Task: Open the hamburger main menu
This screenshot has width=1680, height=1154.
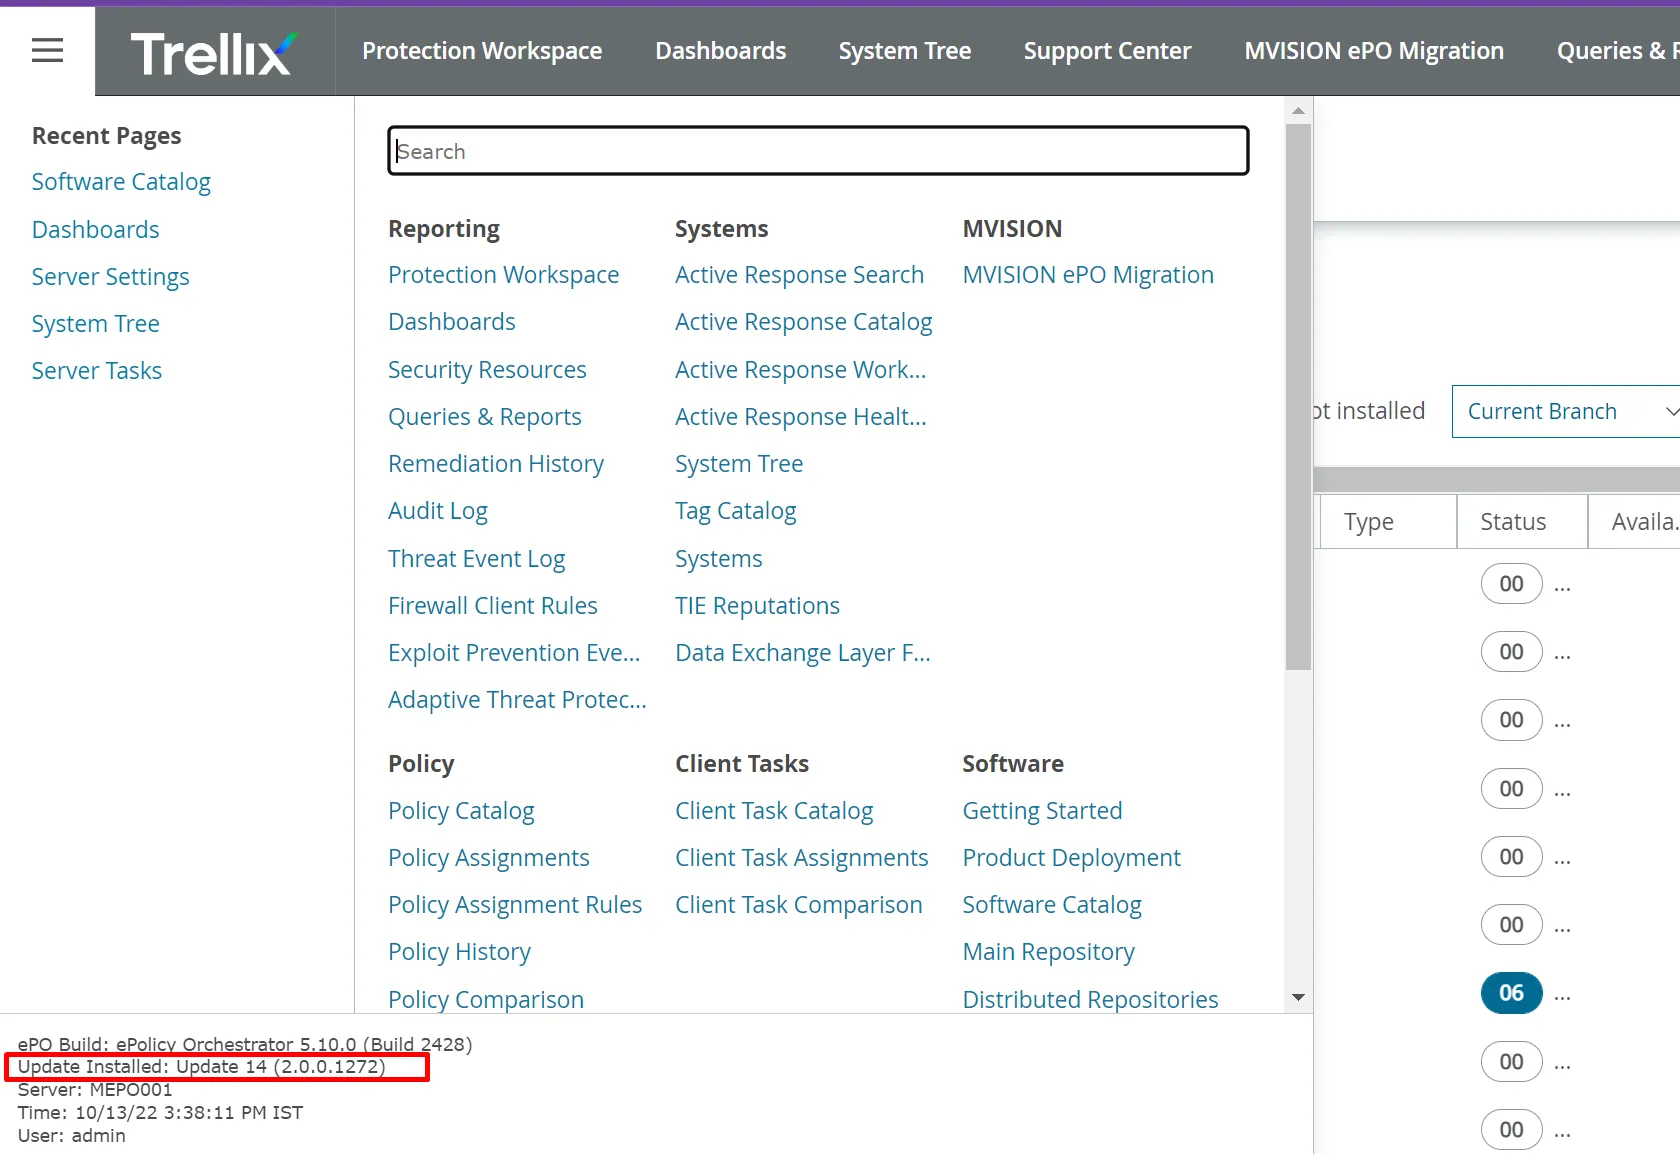Action: click(47, 50)
